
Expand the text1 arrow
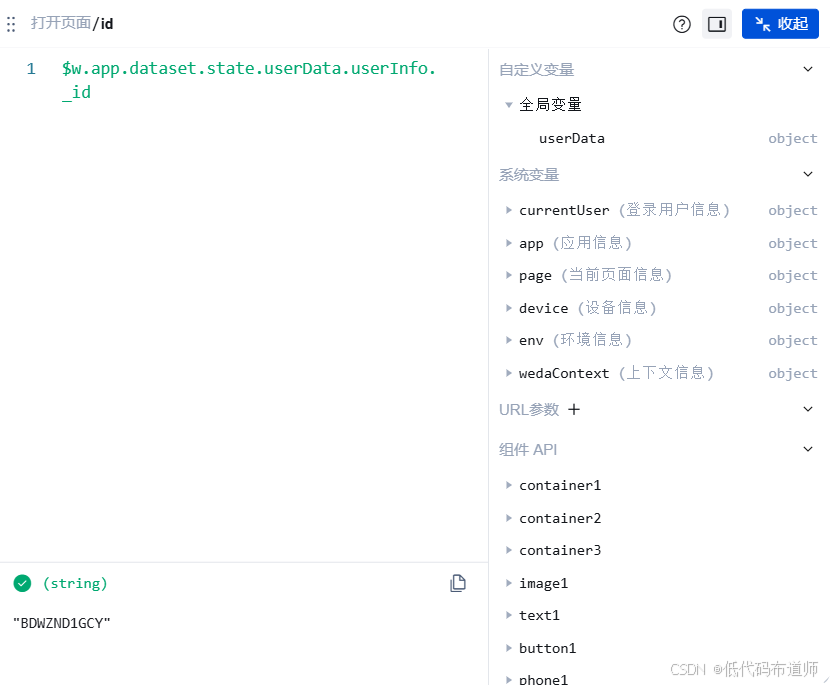[509, 615]
